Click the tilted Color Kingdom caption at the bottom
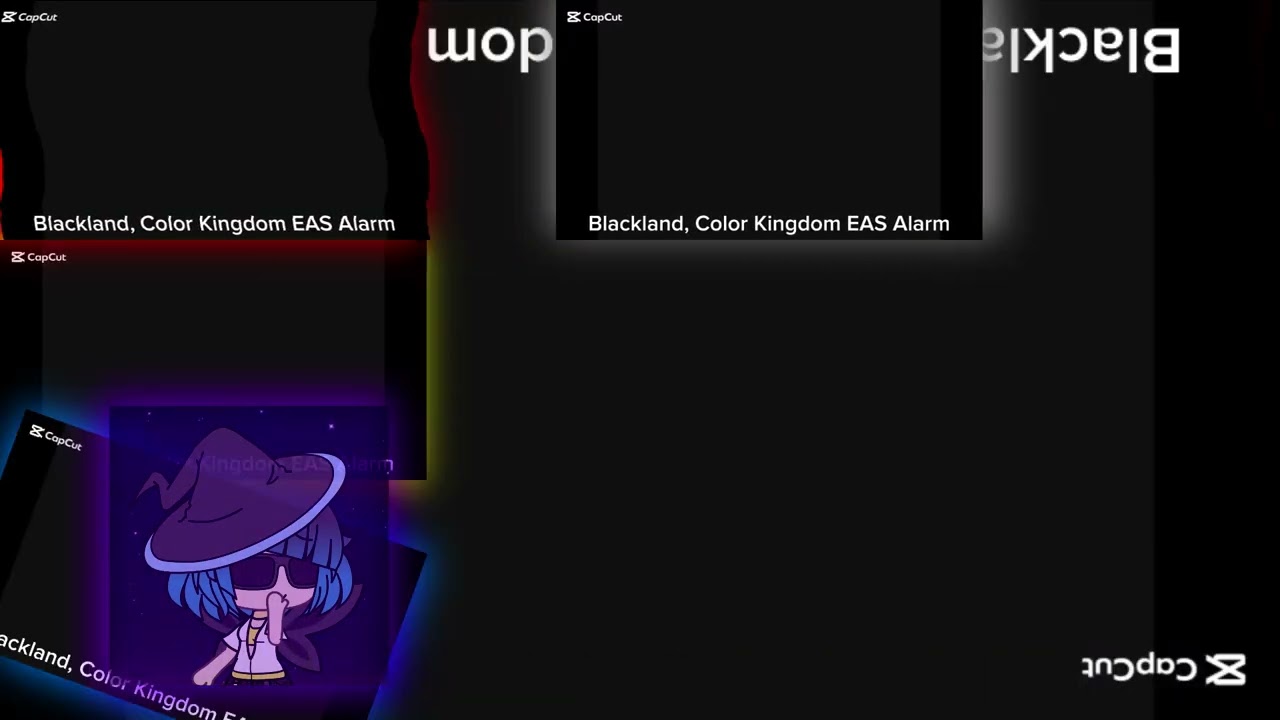The width and height of the screenshot is (1280, 720). 125,677
